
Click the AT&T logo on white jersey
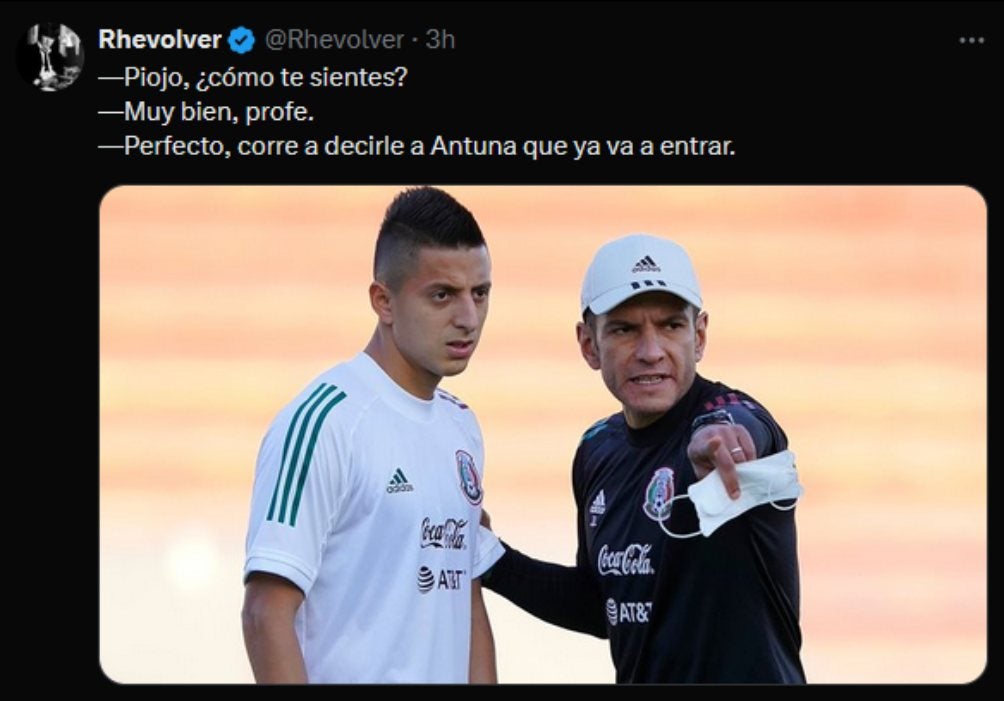point(441,579)
